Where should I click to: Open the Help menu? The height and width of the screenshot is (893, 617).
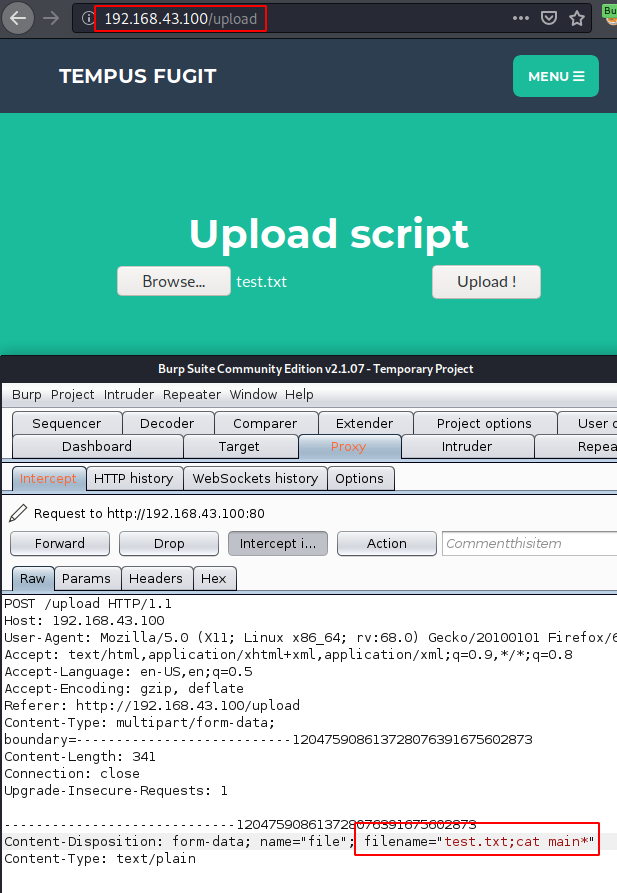pyautogui.click(x=299, y=394)
